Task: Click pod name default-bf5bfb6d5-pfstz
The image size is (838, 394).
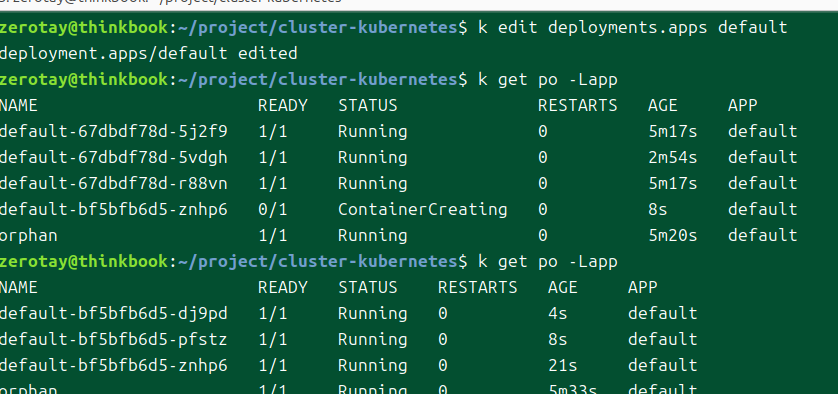Action: pyautogui.click(x=113, y=340)
